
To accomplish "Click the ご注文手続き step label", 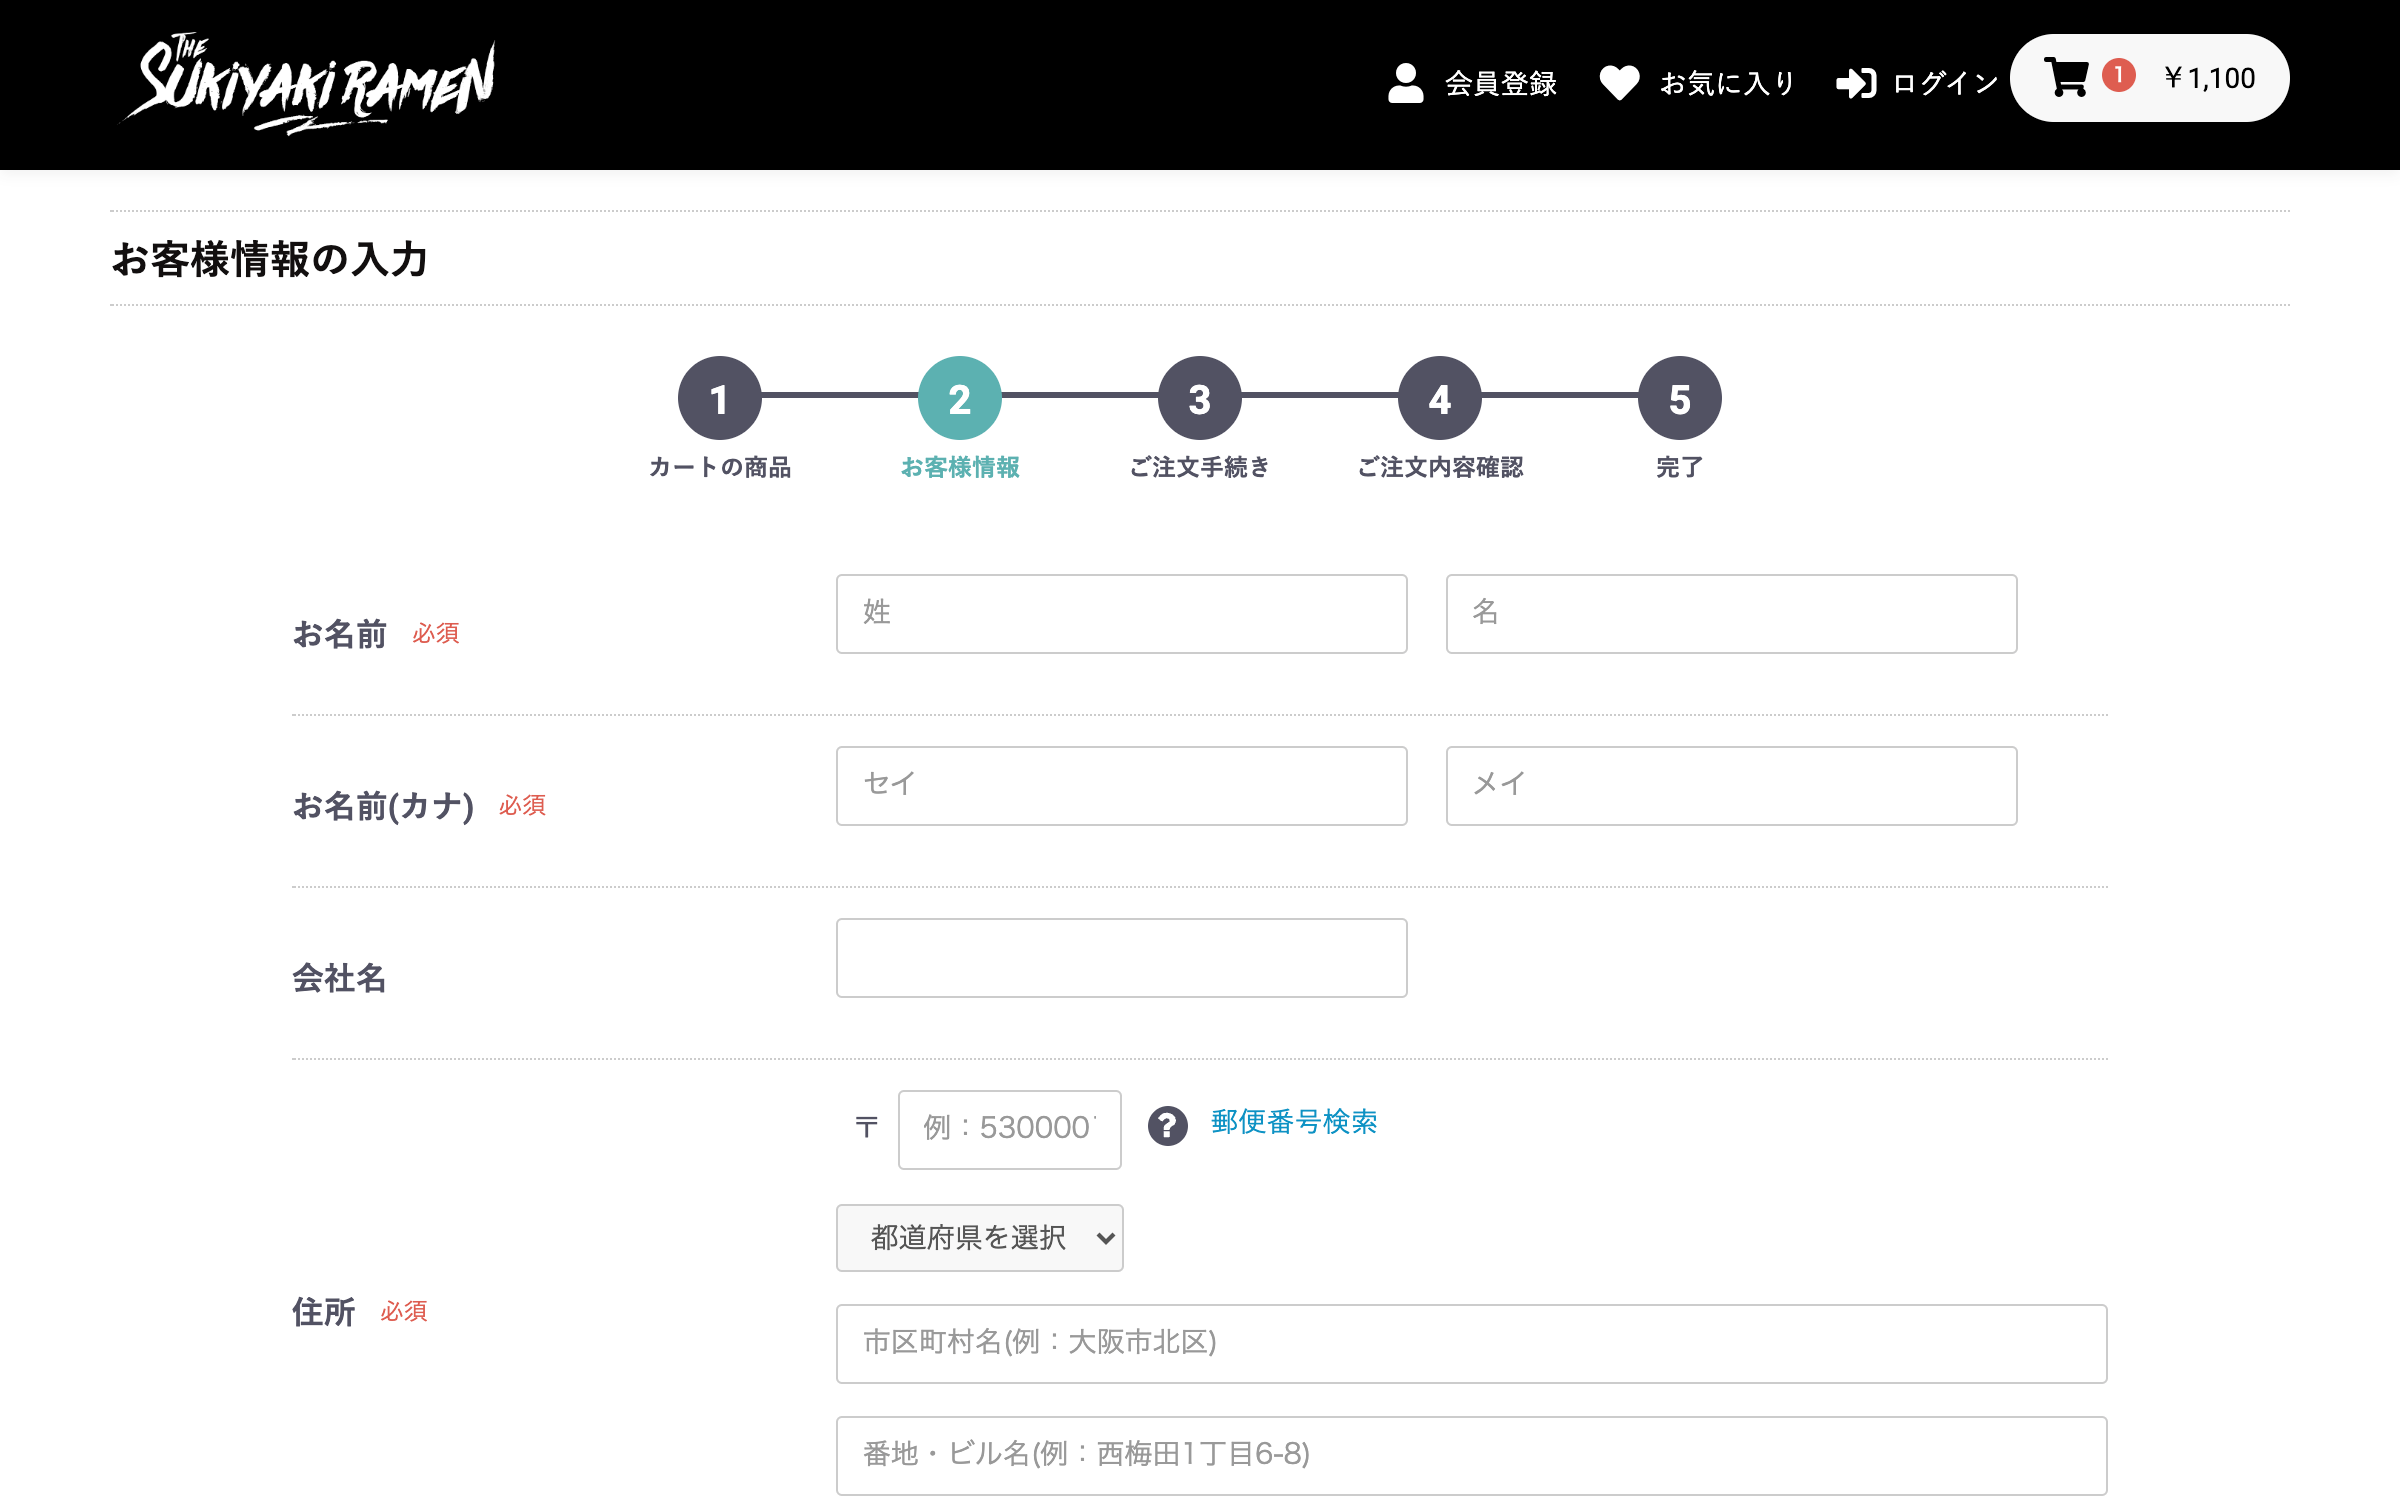I will [x=1199, y=466].
